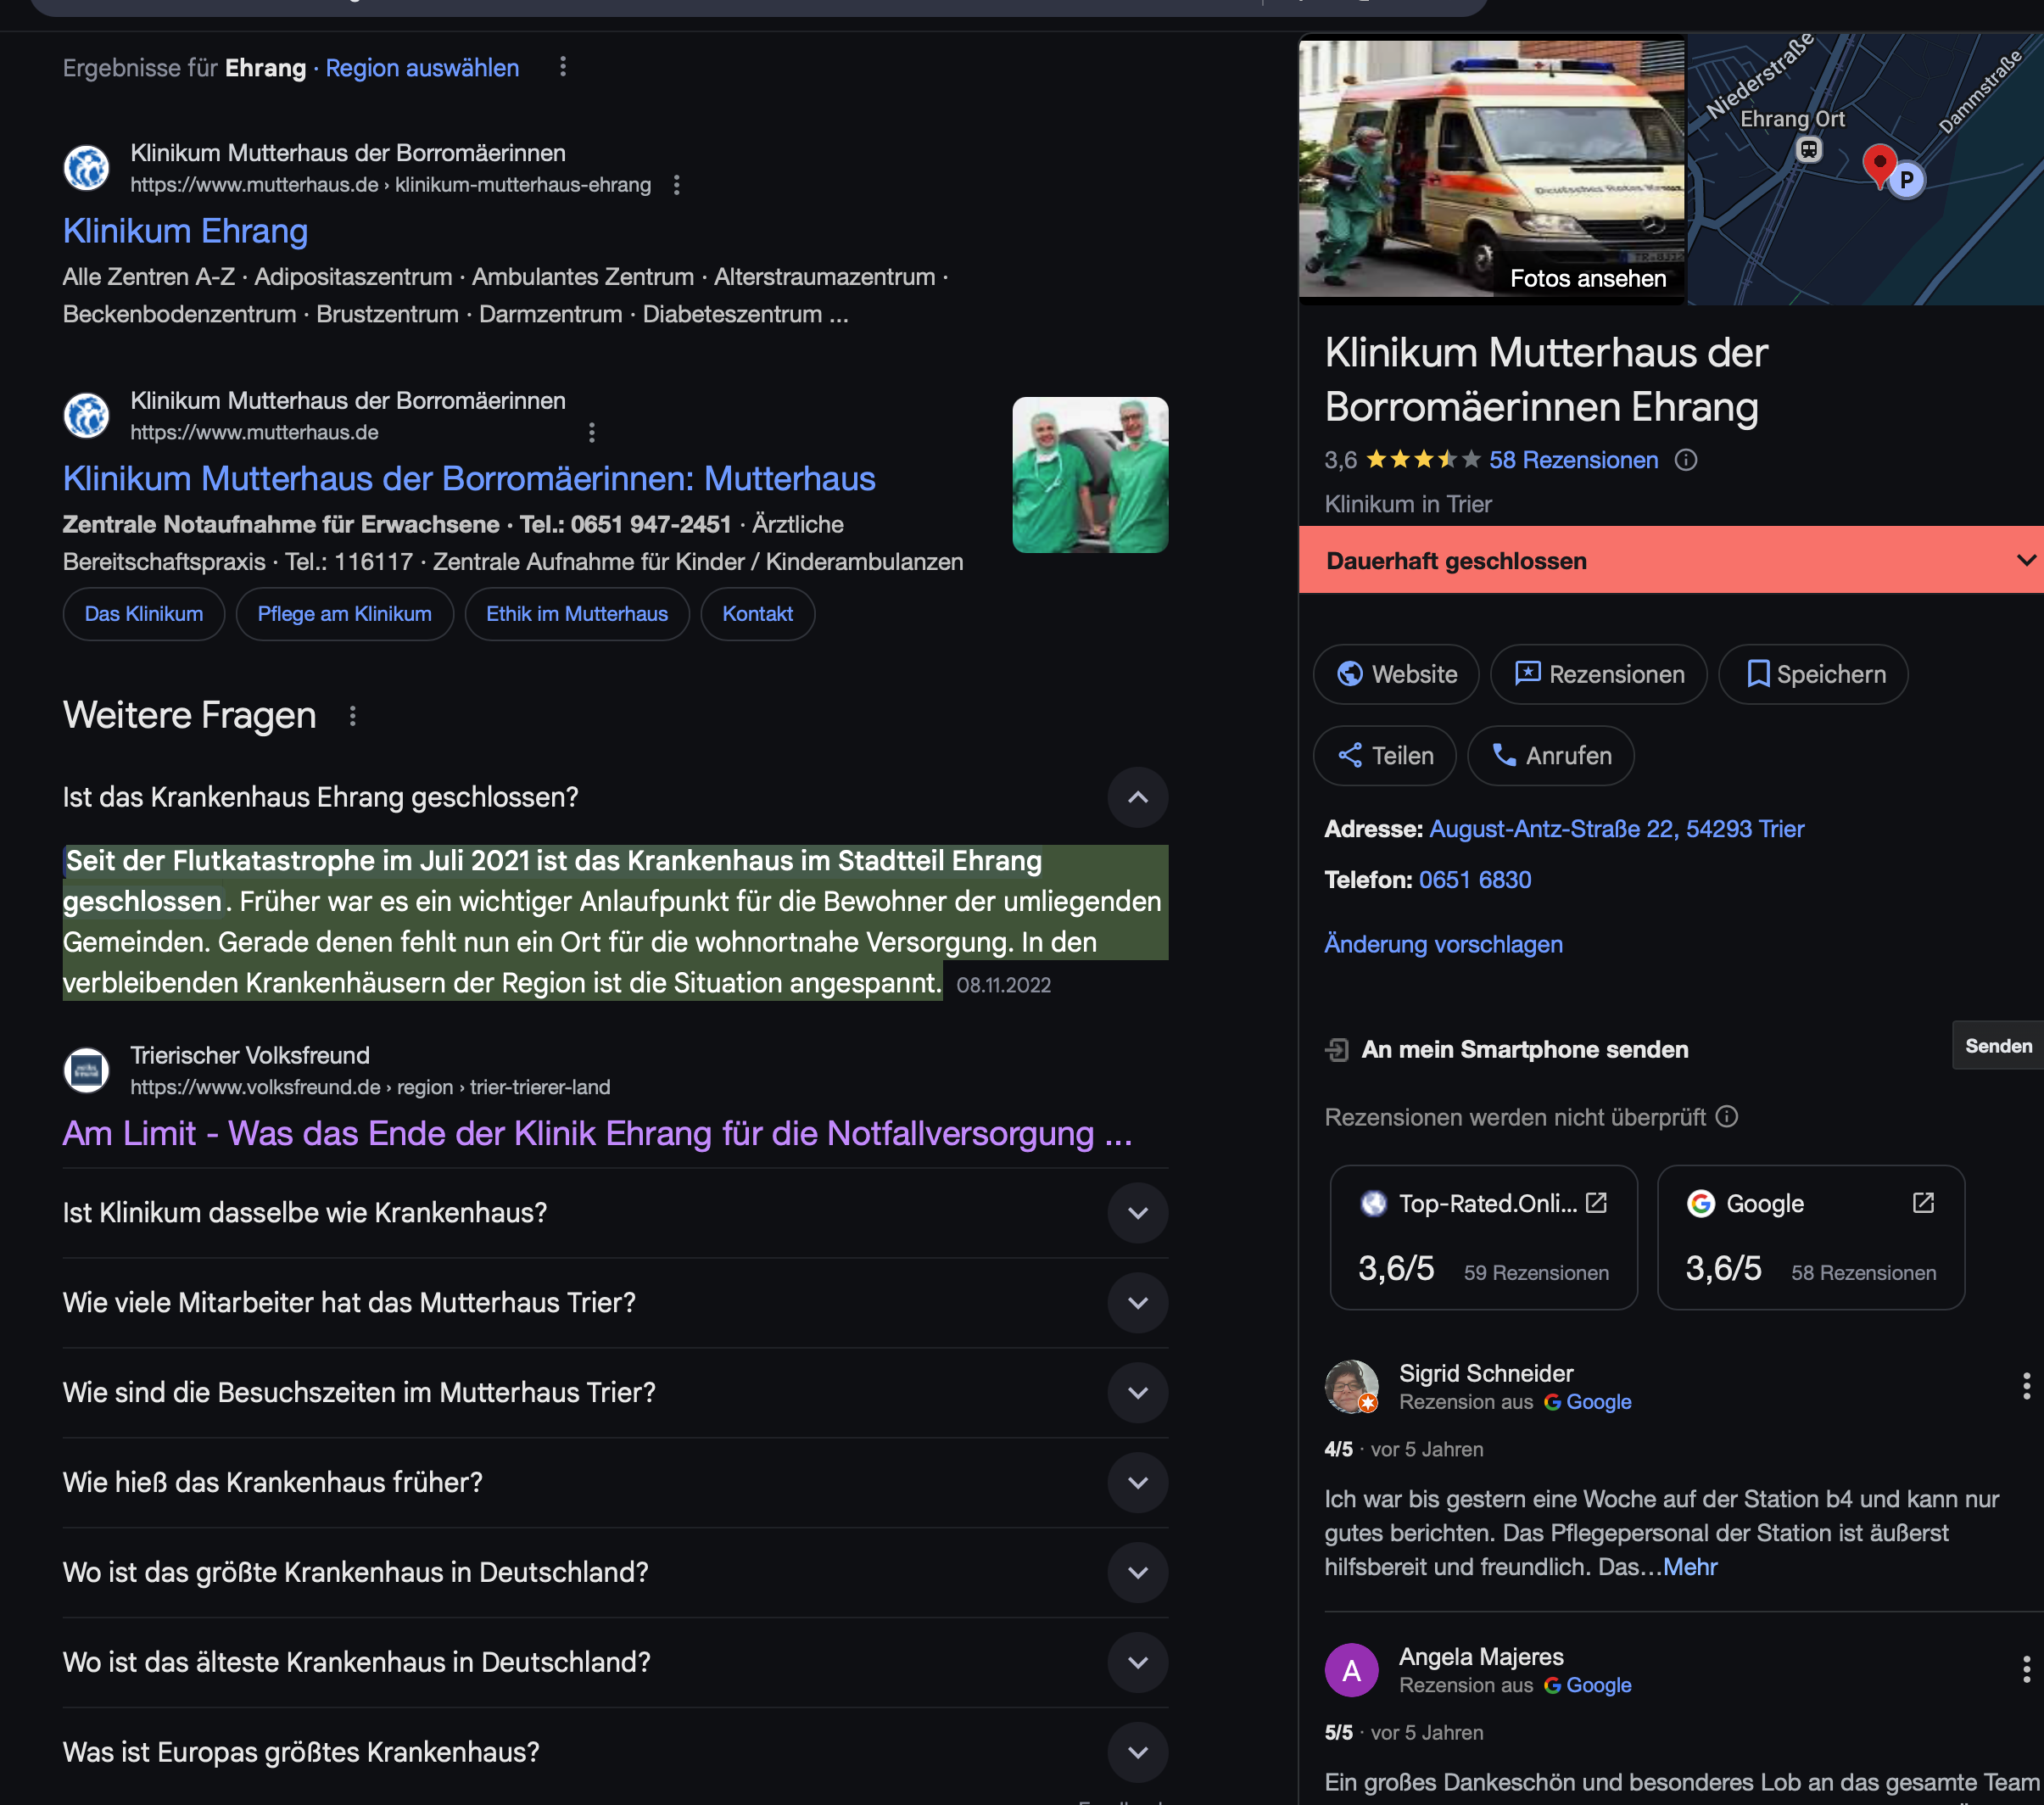Click favicon of second Klinikum Mutterhaus result
Screen dimensions: 2044x1805
pyautogui.click(x=87, y=415)
